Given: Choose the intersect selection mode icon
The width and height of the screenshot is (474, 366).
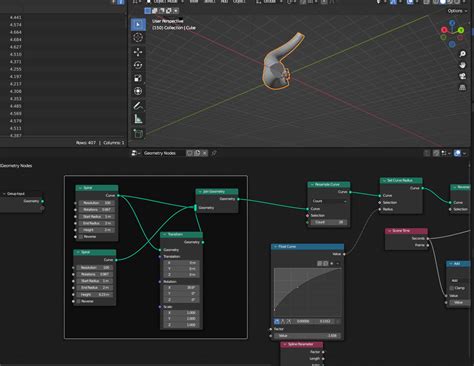Looking at the screenshot, I should point(176,11).
